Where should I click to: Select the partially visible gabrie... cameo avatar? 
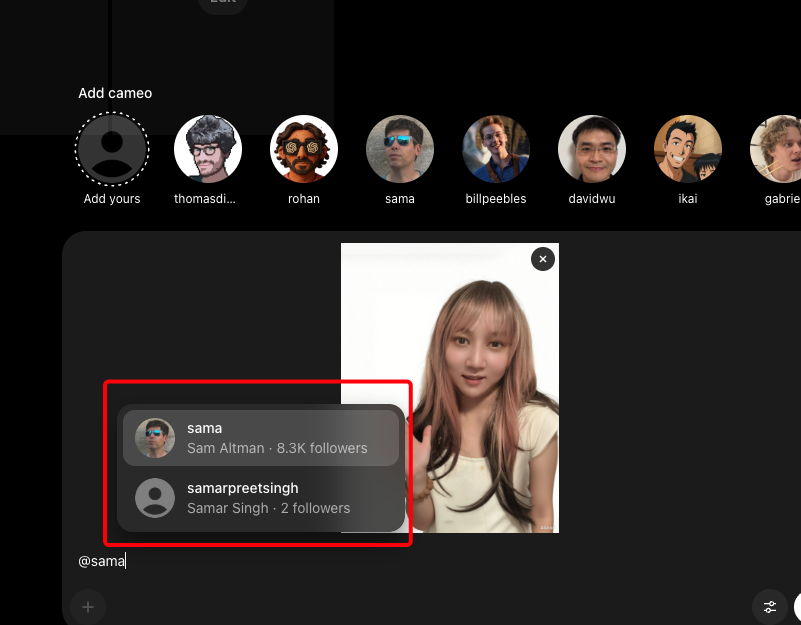click(778, 149)
